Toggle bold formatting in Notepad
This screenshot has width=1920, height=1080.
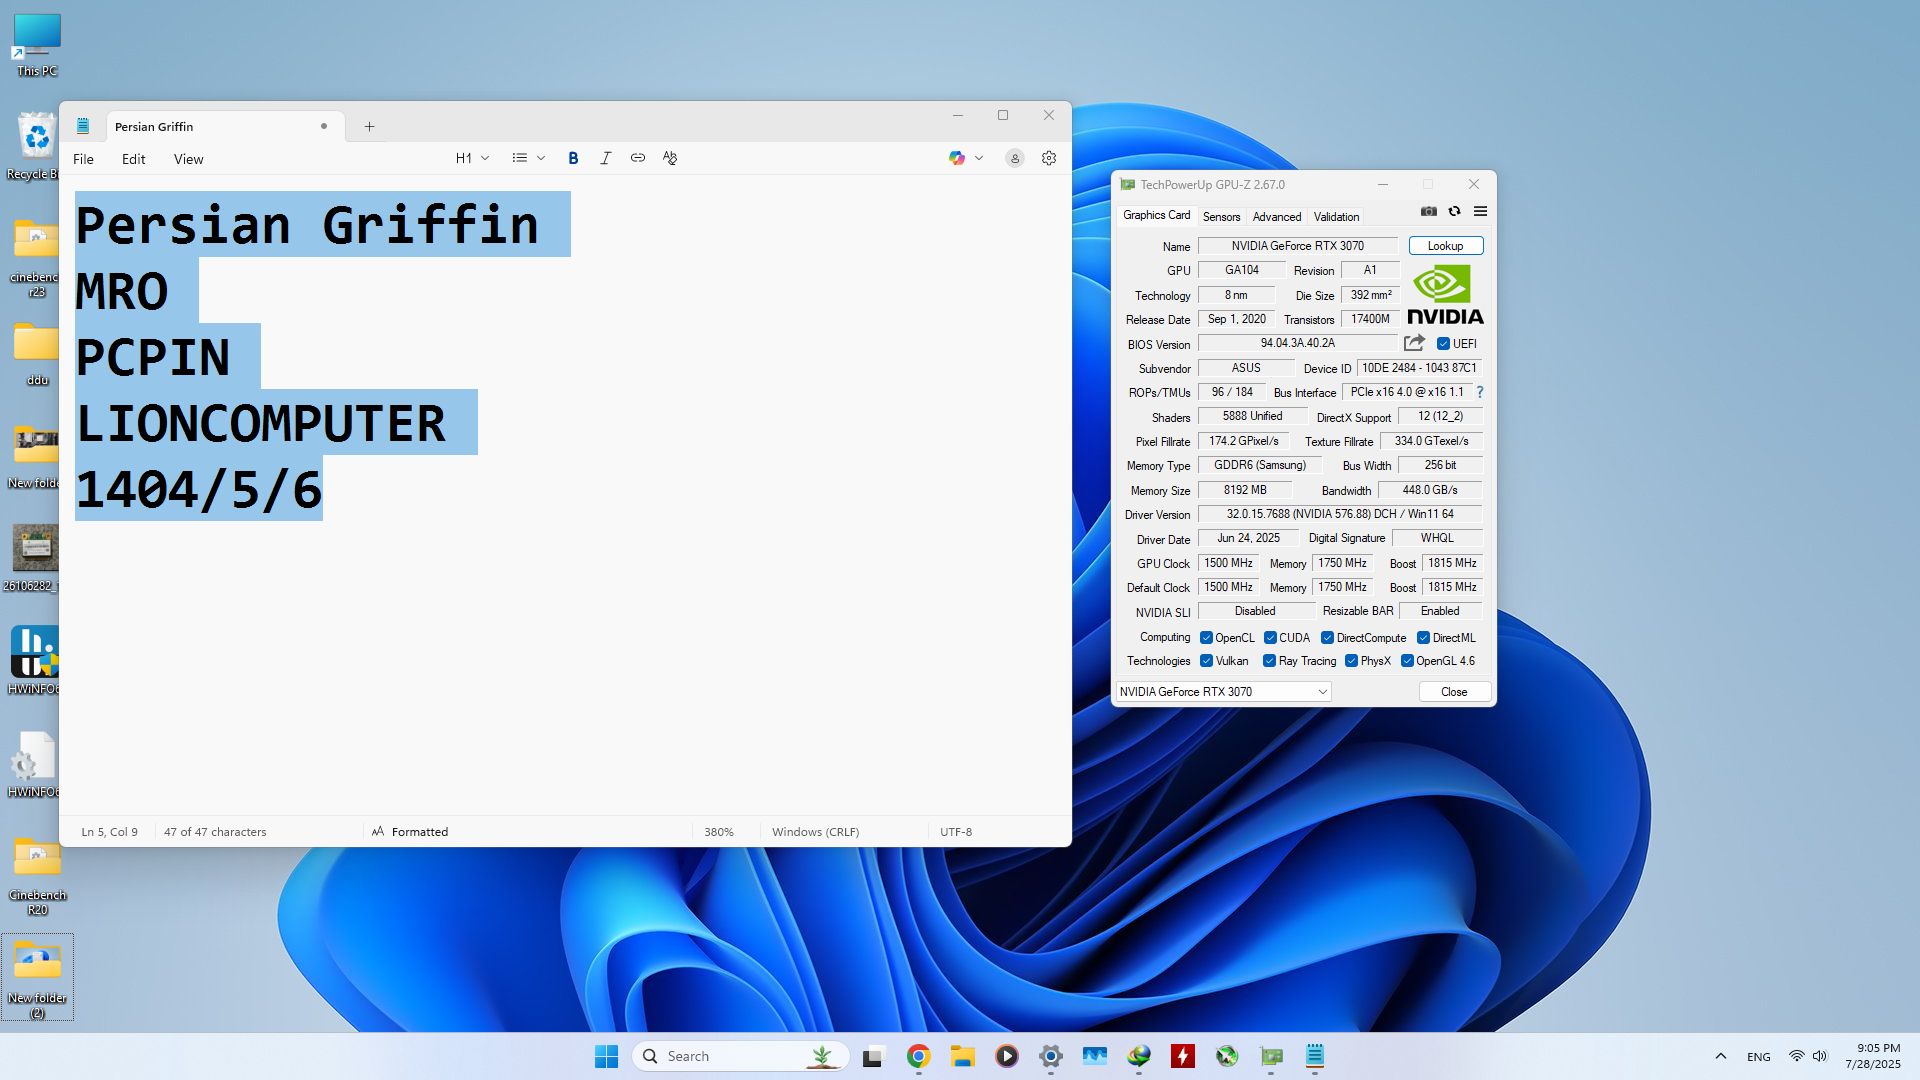point(573,158)
